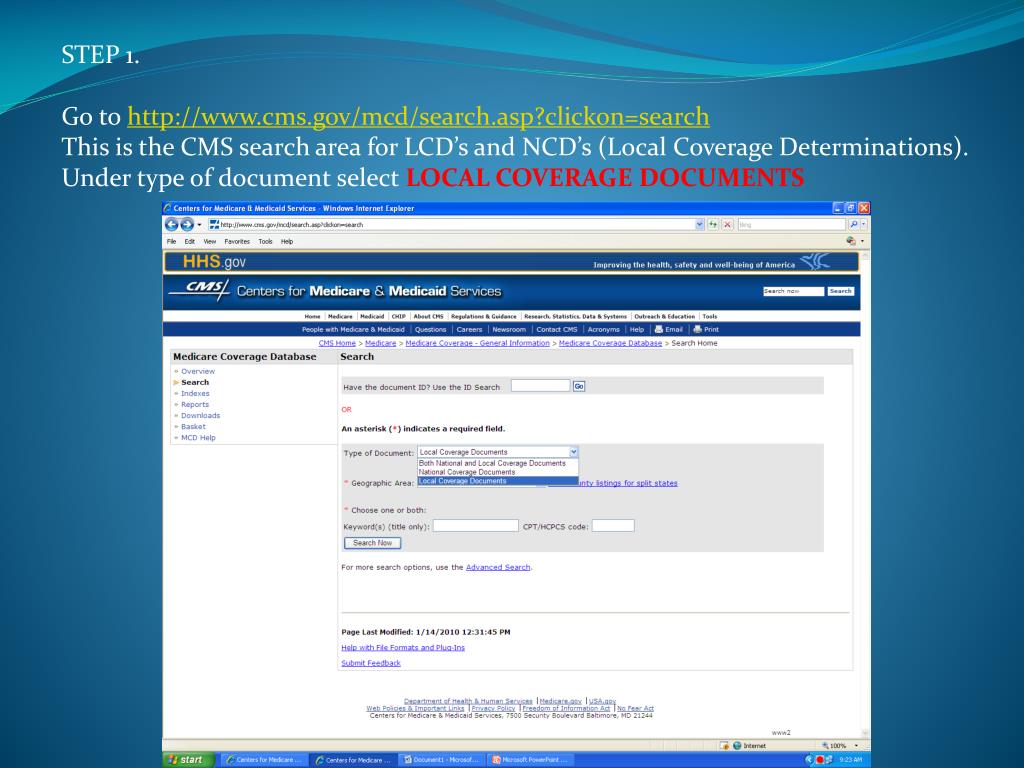The height and width of the screenshot is (768, 1024).
Task: Click the Go button for ID Search
Action: coord(579,387)
